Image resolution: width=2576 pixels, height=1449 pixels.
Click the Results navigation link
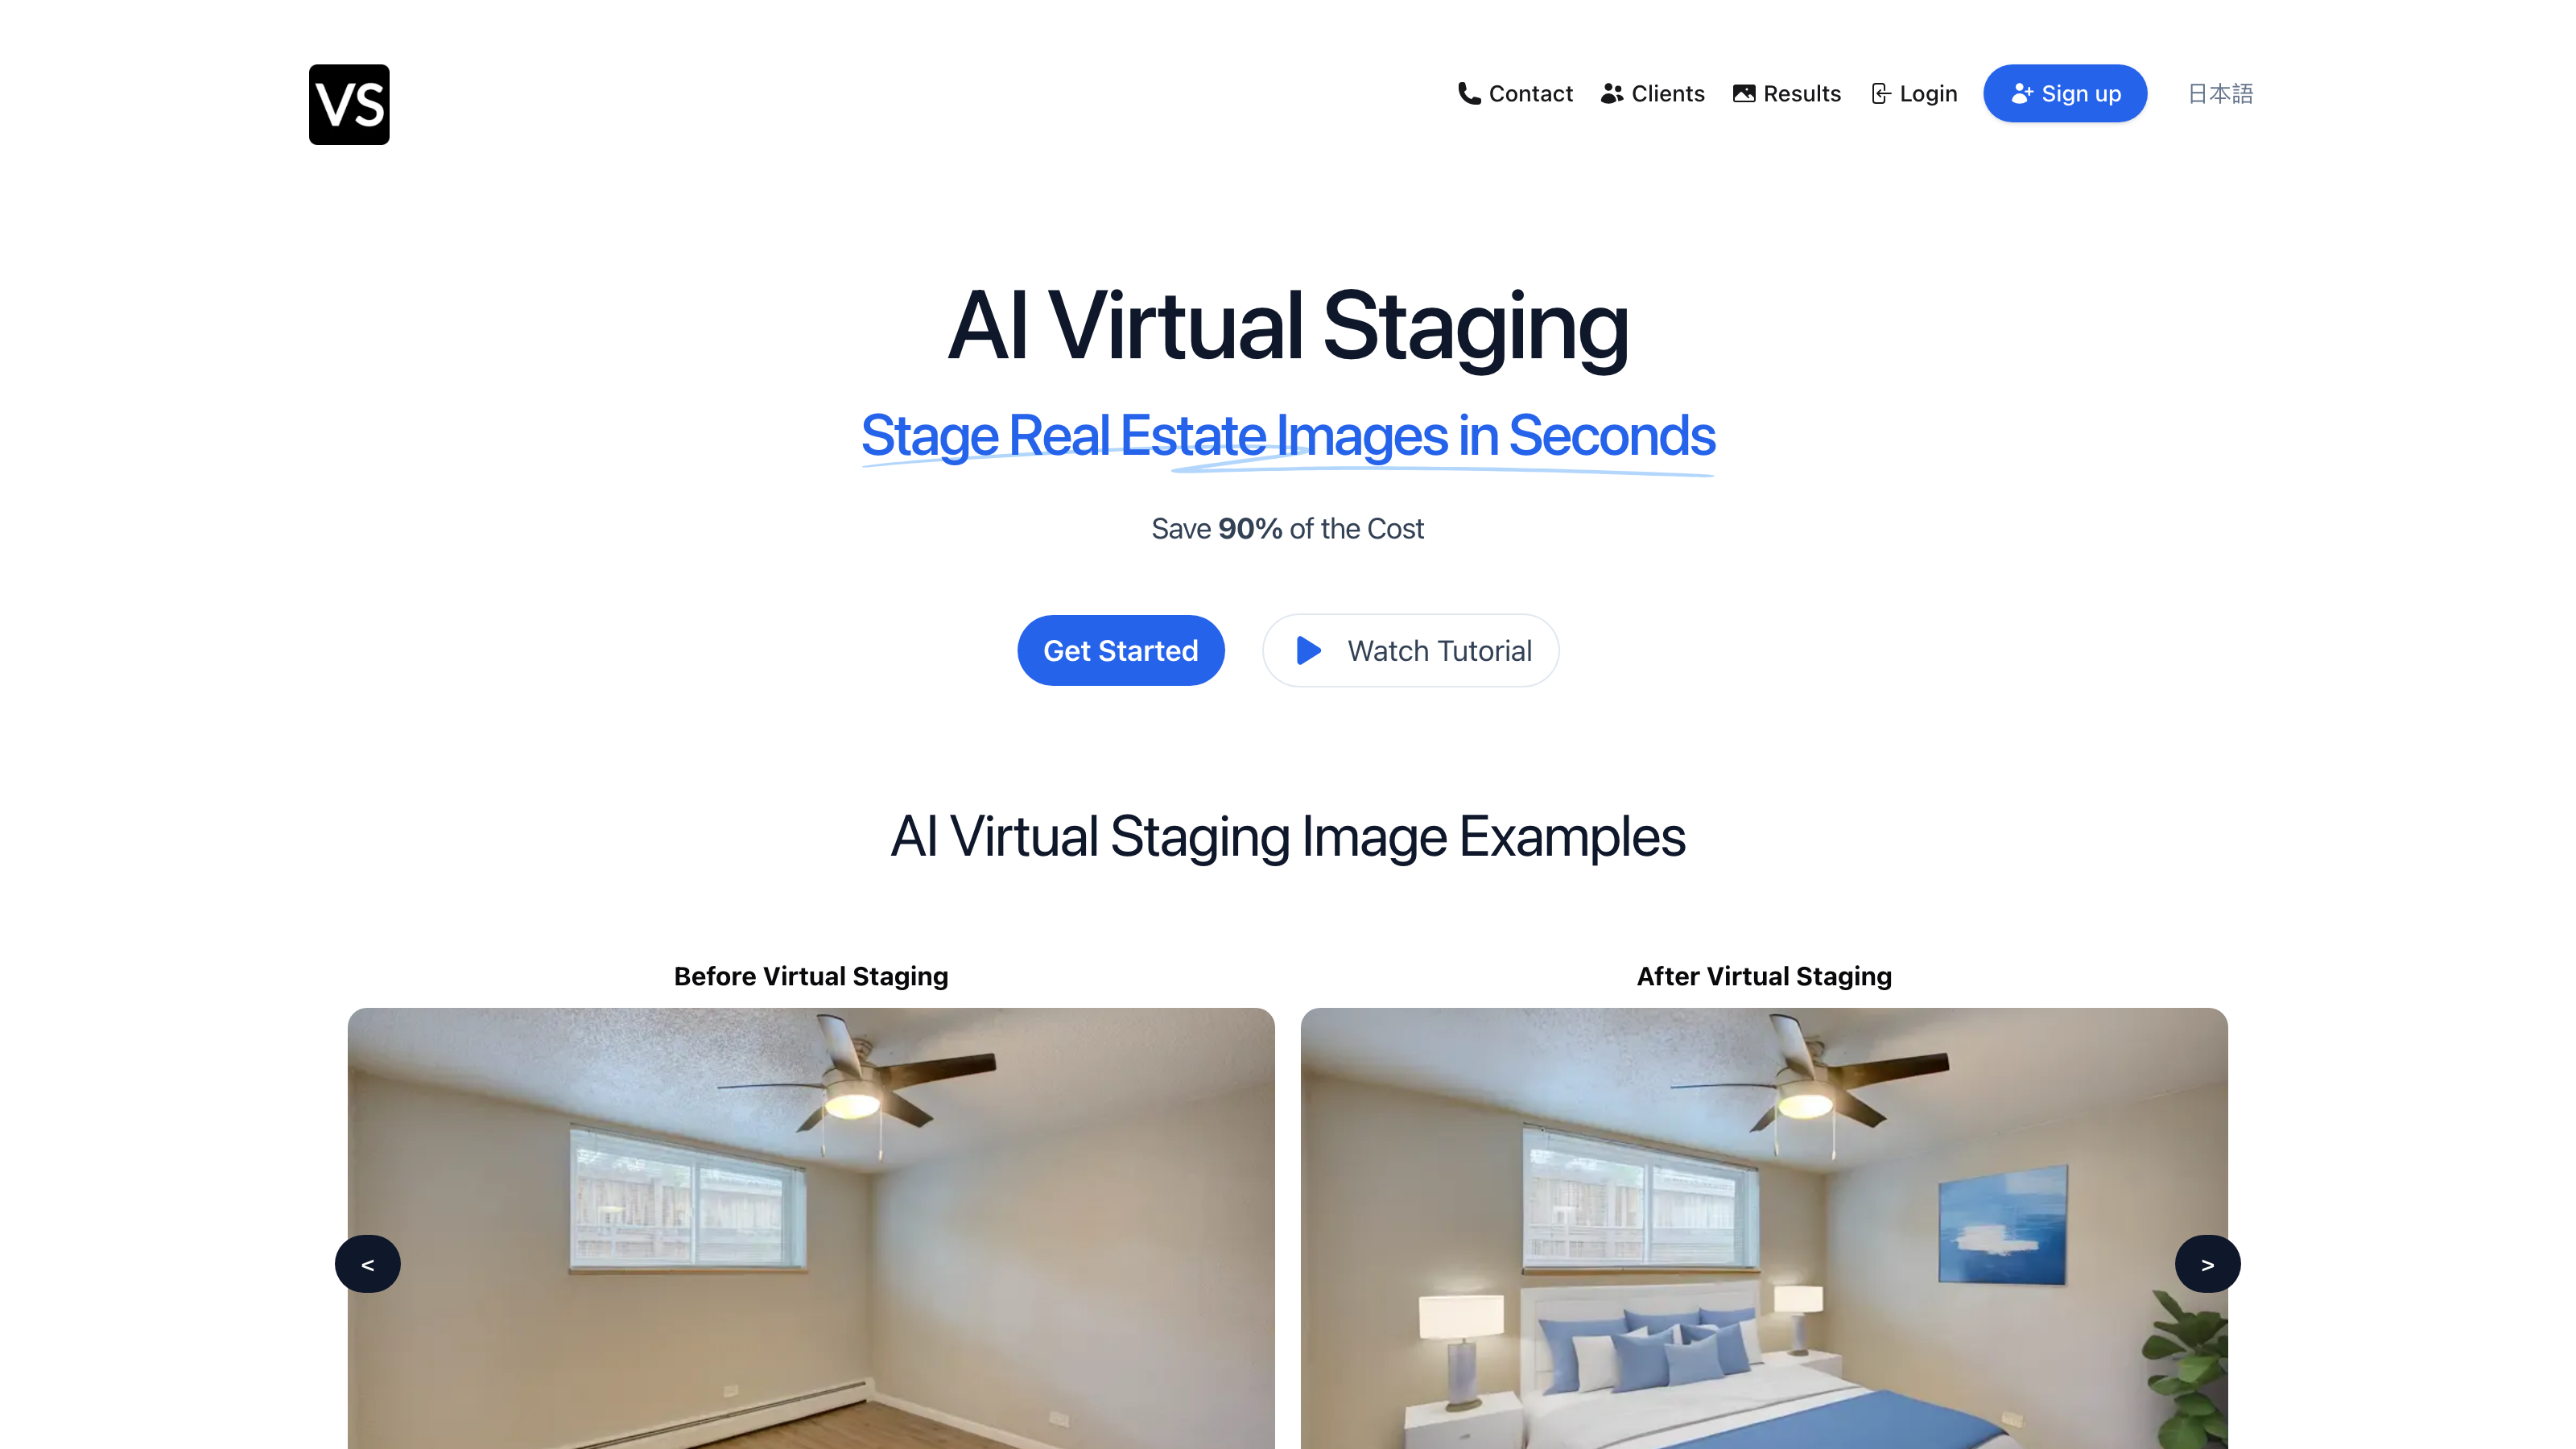tap(1787, 93)
